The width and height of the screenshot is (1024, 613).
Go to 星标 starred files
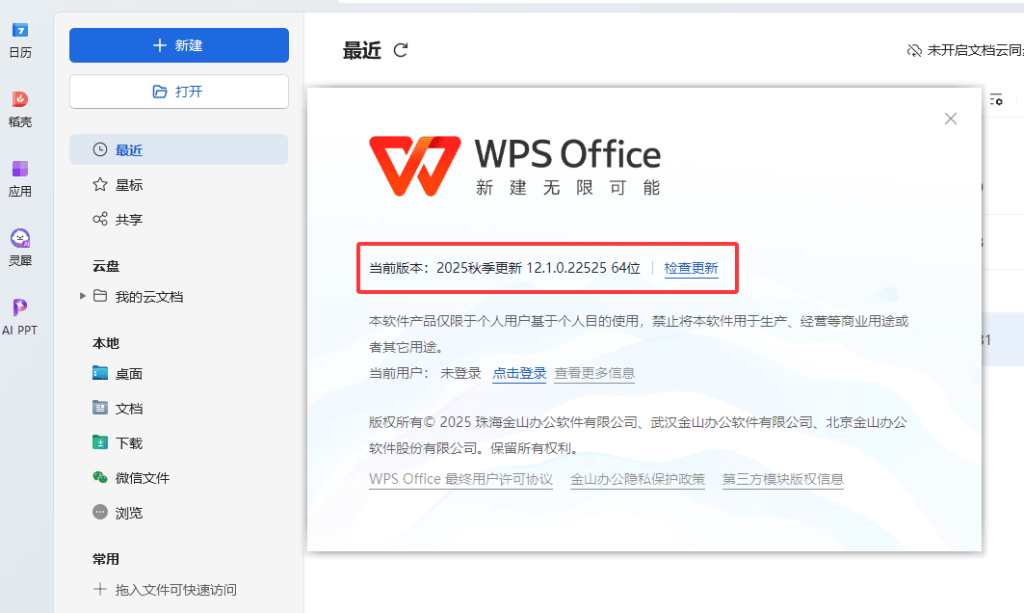128,185
